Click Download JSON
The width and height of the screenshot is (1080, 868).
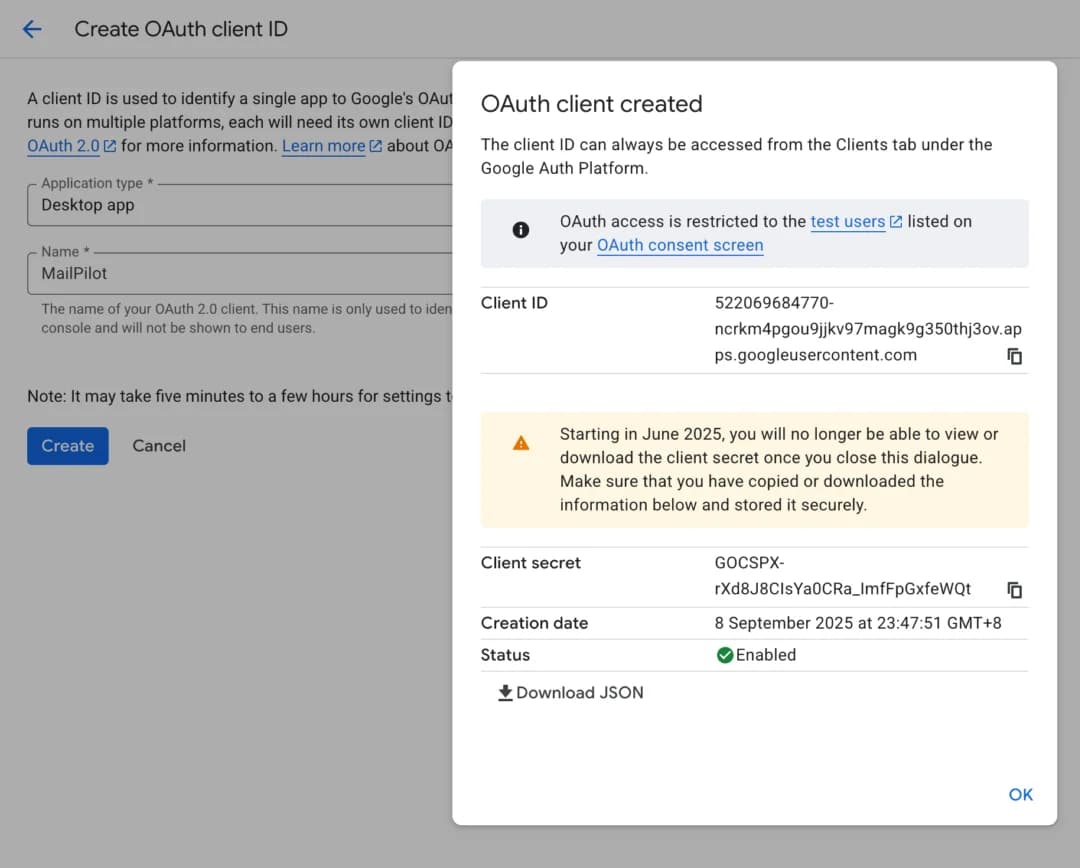click(x=578, y=692)
